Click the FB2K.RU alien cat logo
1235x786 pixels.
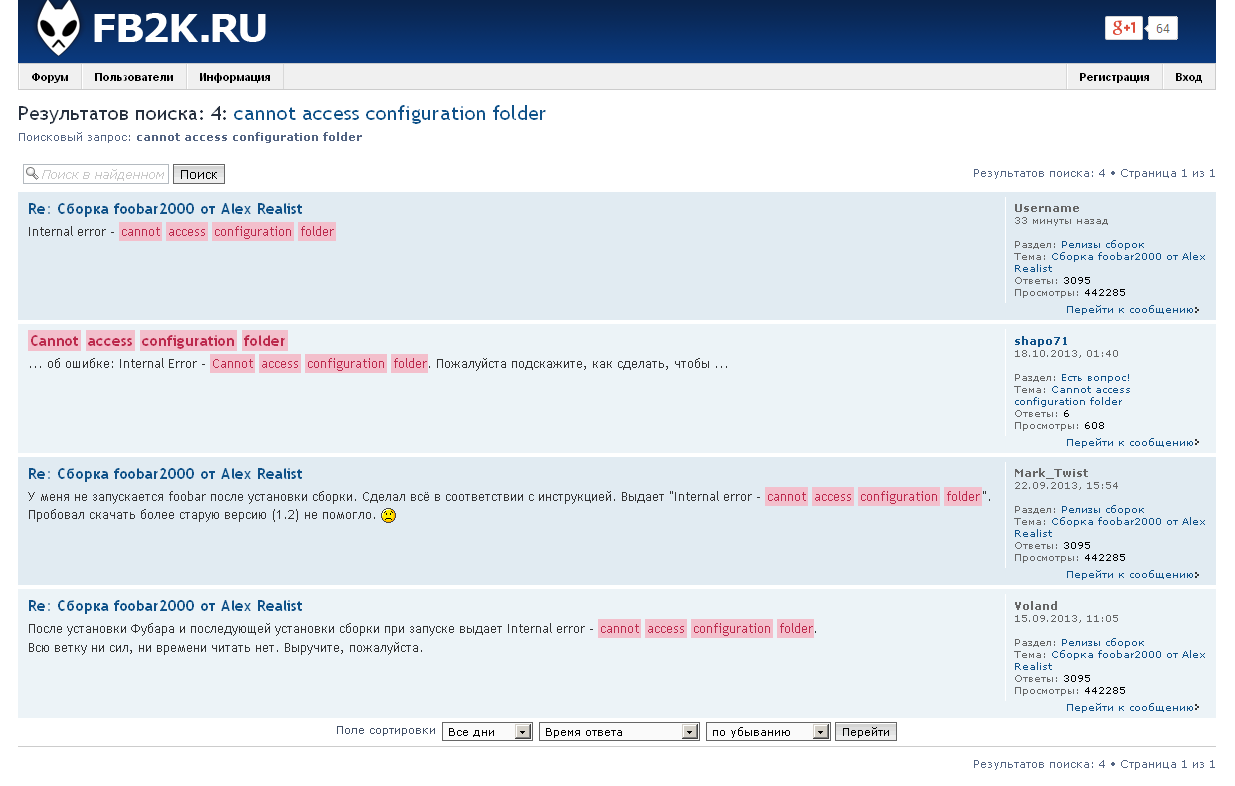[57, 28]
